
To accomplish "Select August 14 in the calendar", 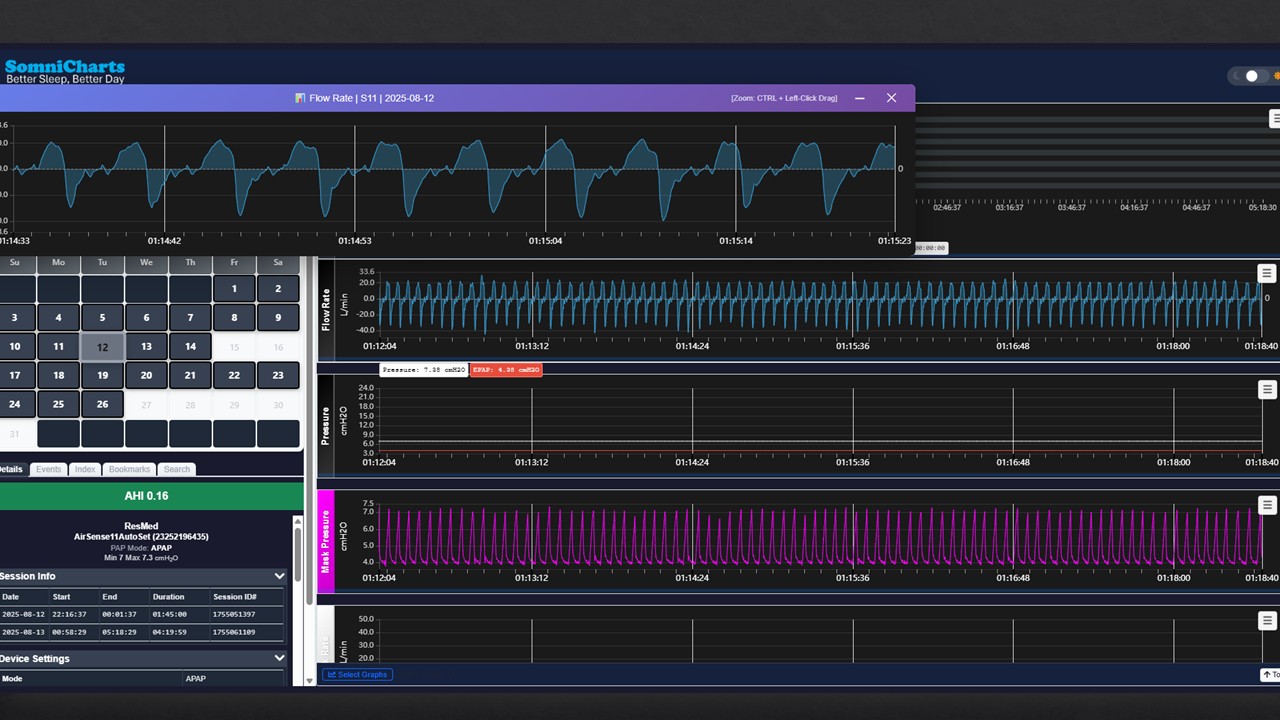I will (x=190, y=346).
